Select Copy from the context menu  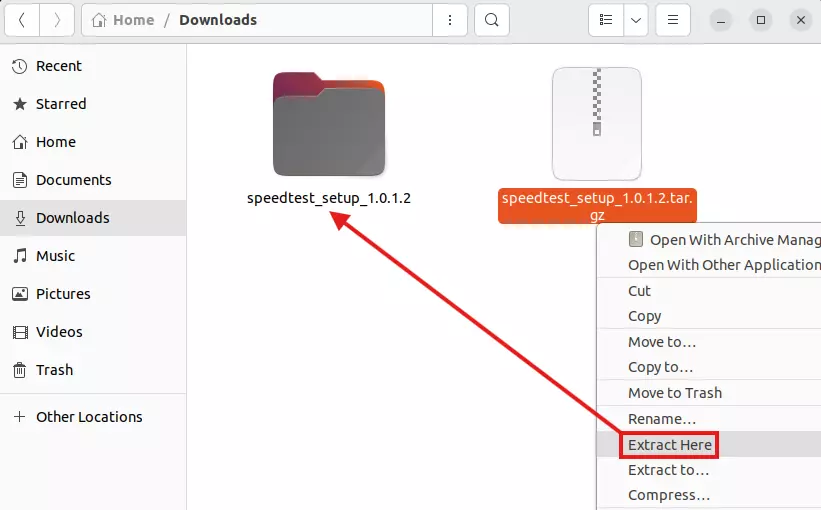click(709, 316)
